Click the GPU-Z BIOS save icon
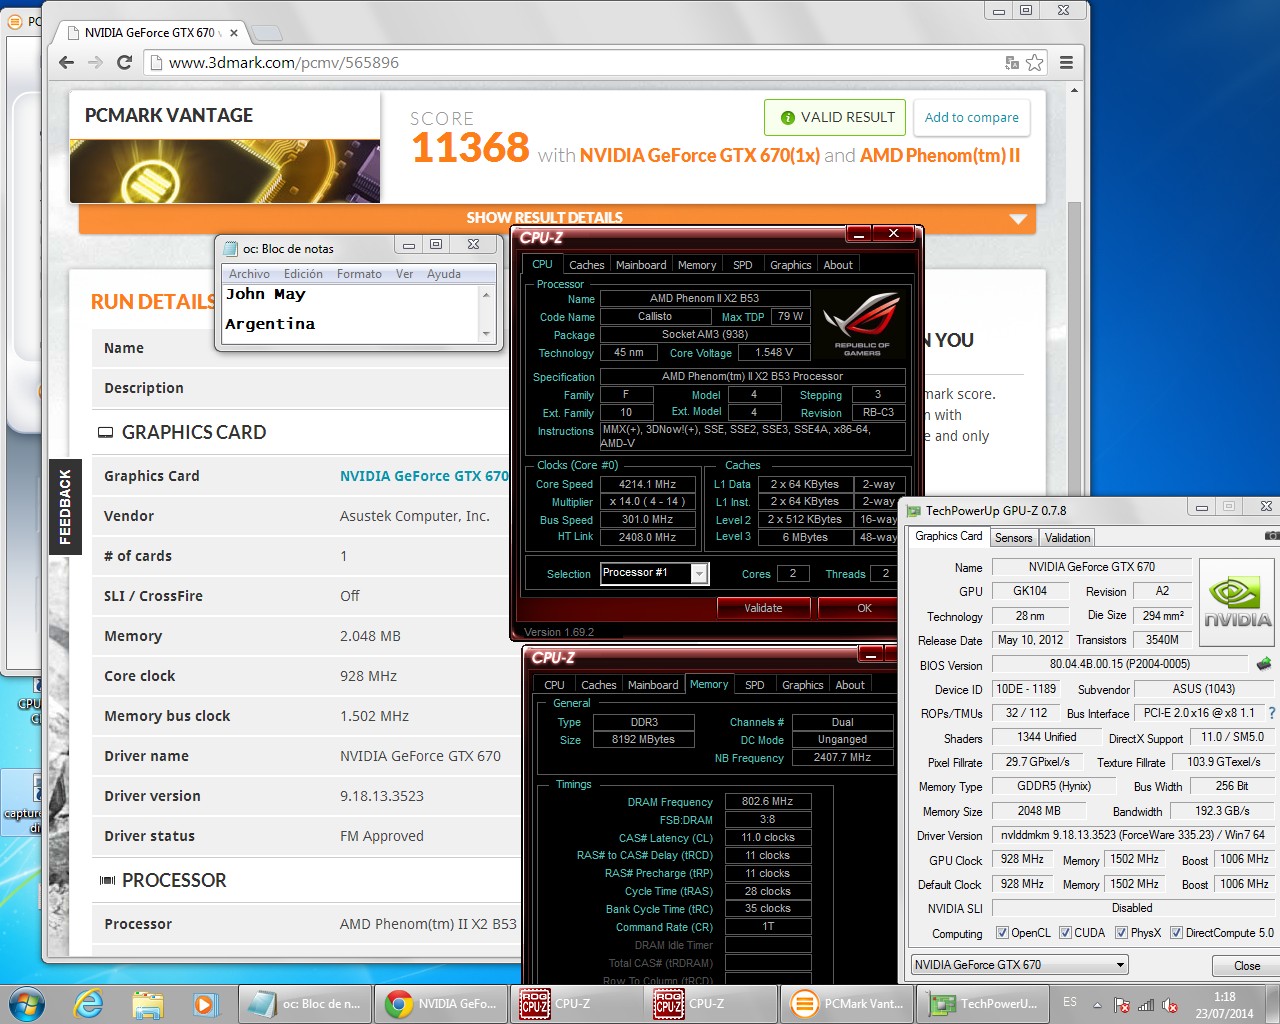The image size is (1280, 1024). 1264,663
